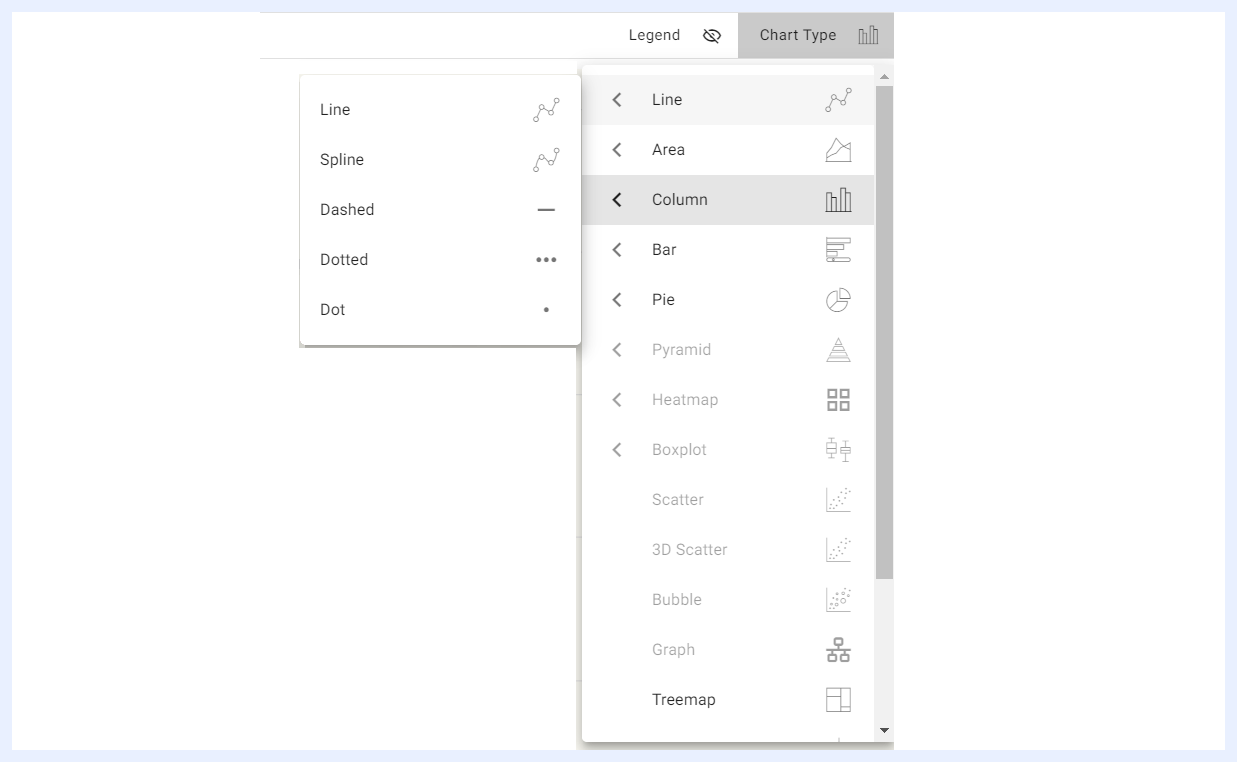Expand the Line submenu chevron
The height and width of the screenshot is (762, 1237).
(x=617, y=100)
